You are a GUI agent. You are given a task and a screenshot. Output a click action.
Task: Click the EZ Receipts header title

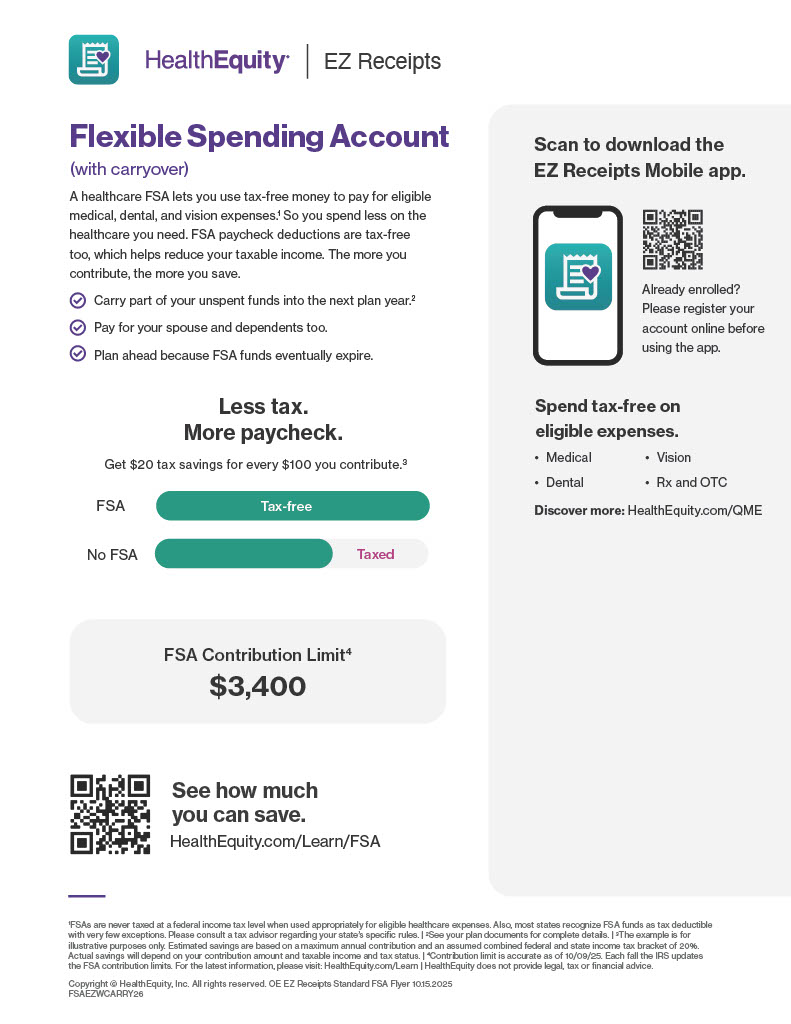382,62
